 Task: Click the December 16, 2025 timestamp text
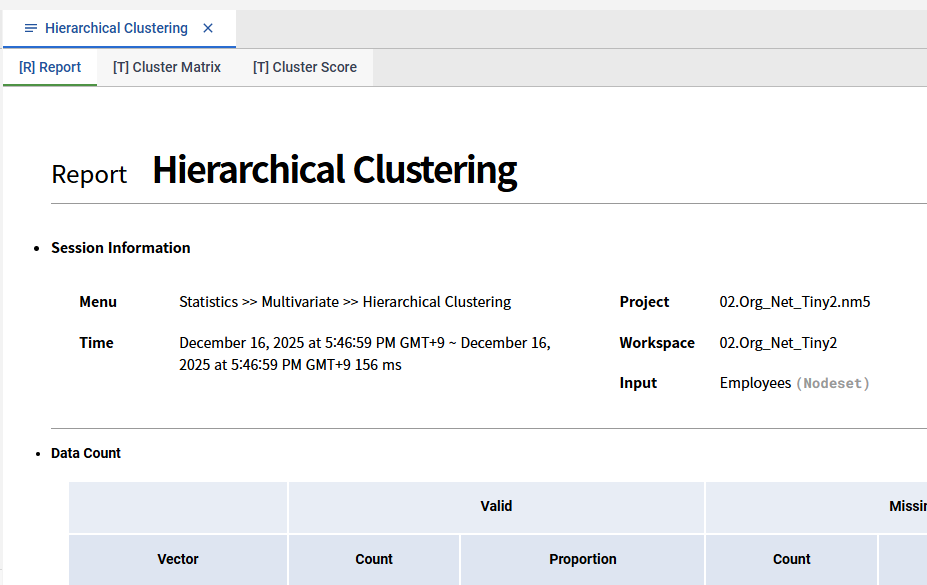click(365, 354)
